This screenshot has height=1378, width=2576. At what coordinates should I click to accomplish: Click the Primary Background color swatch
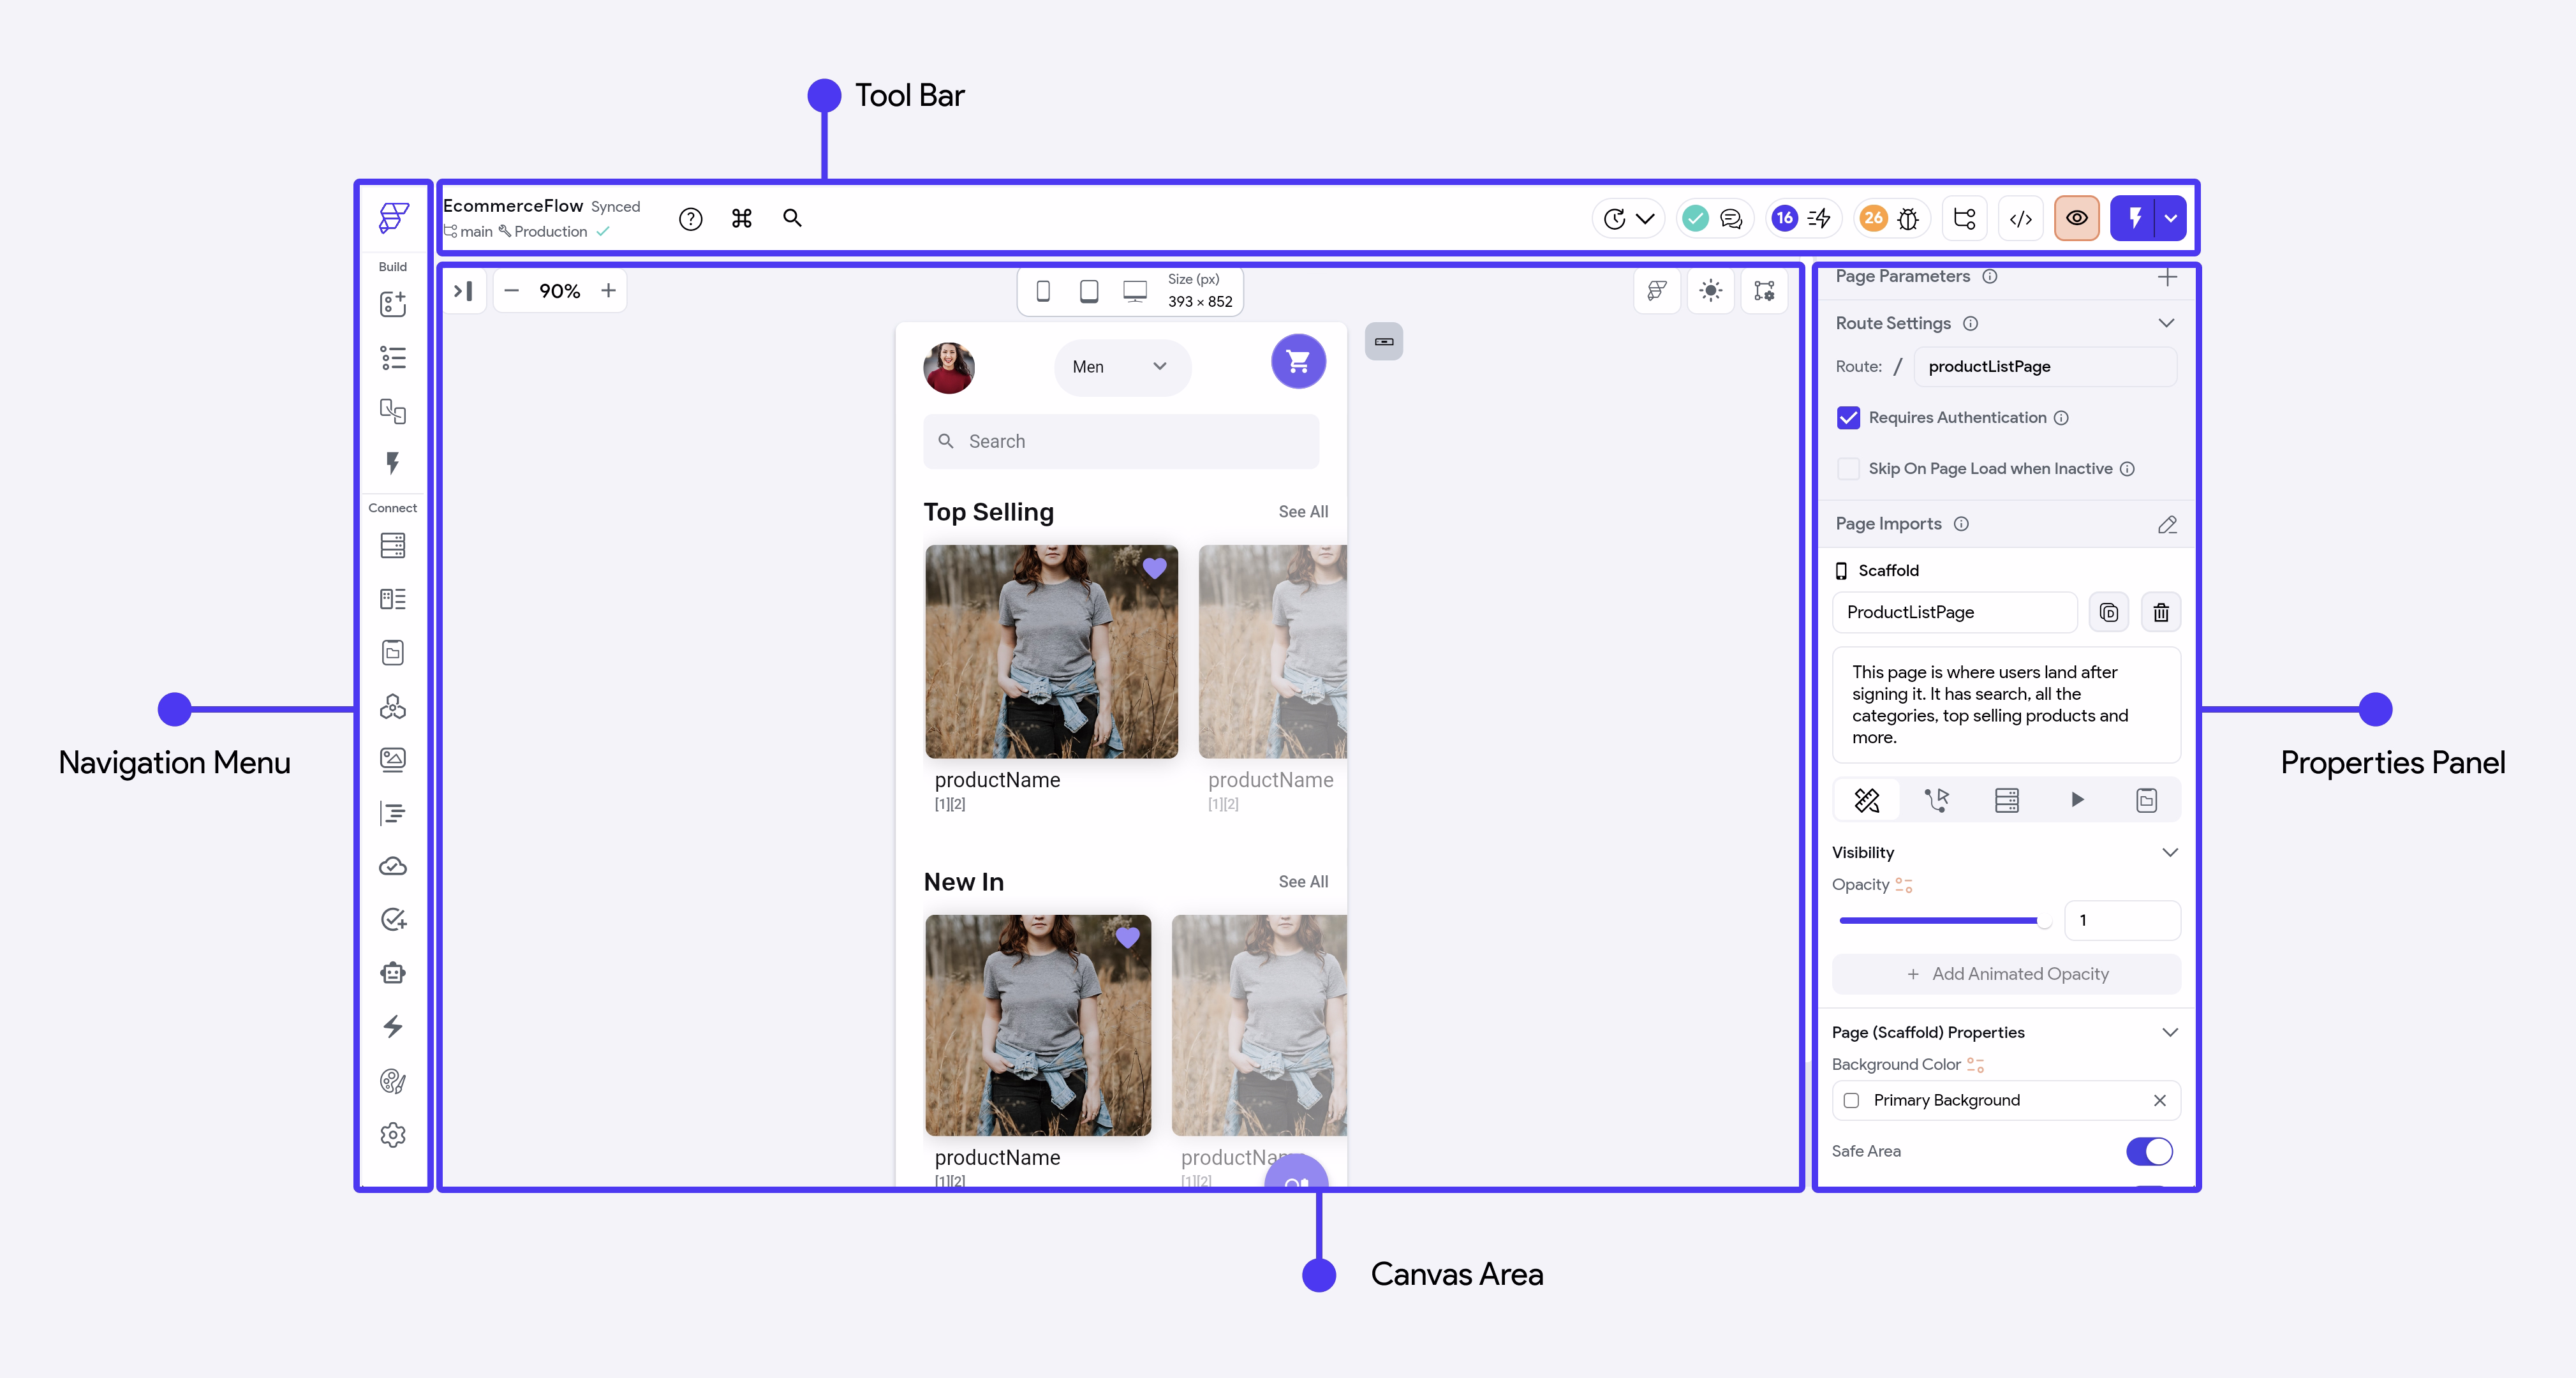1851,1101
